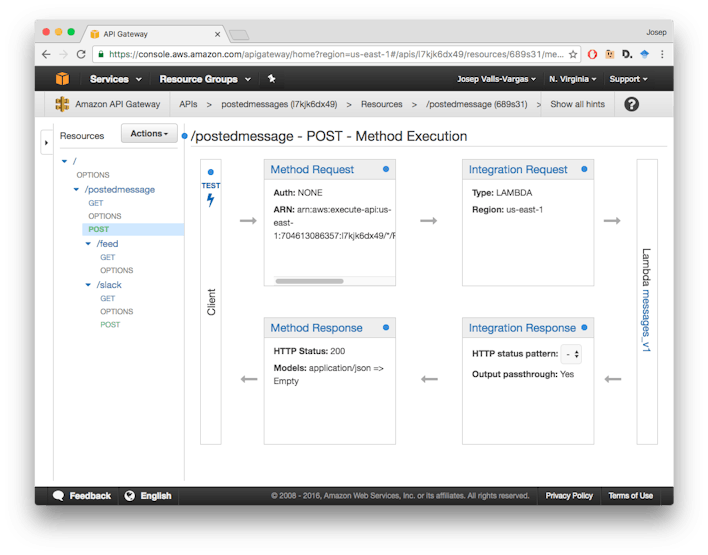Click the blue shield extension icon

click(644, 54)
